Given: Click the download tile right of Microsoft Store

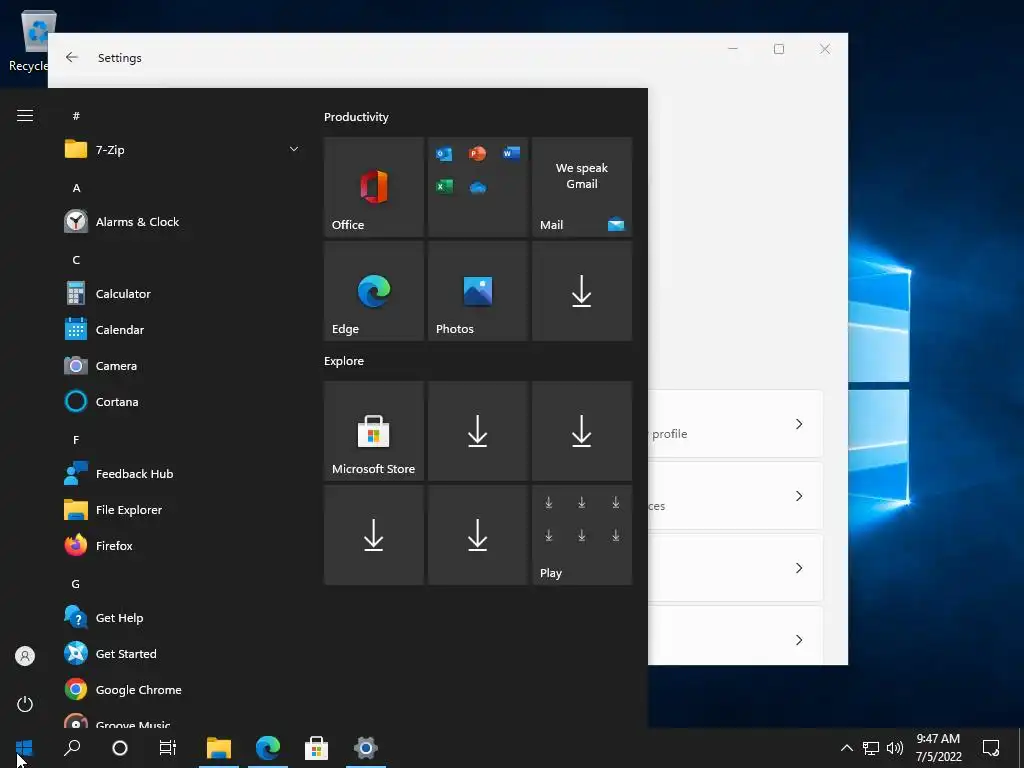Looking at the screenshot, I should click(477, 431).
